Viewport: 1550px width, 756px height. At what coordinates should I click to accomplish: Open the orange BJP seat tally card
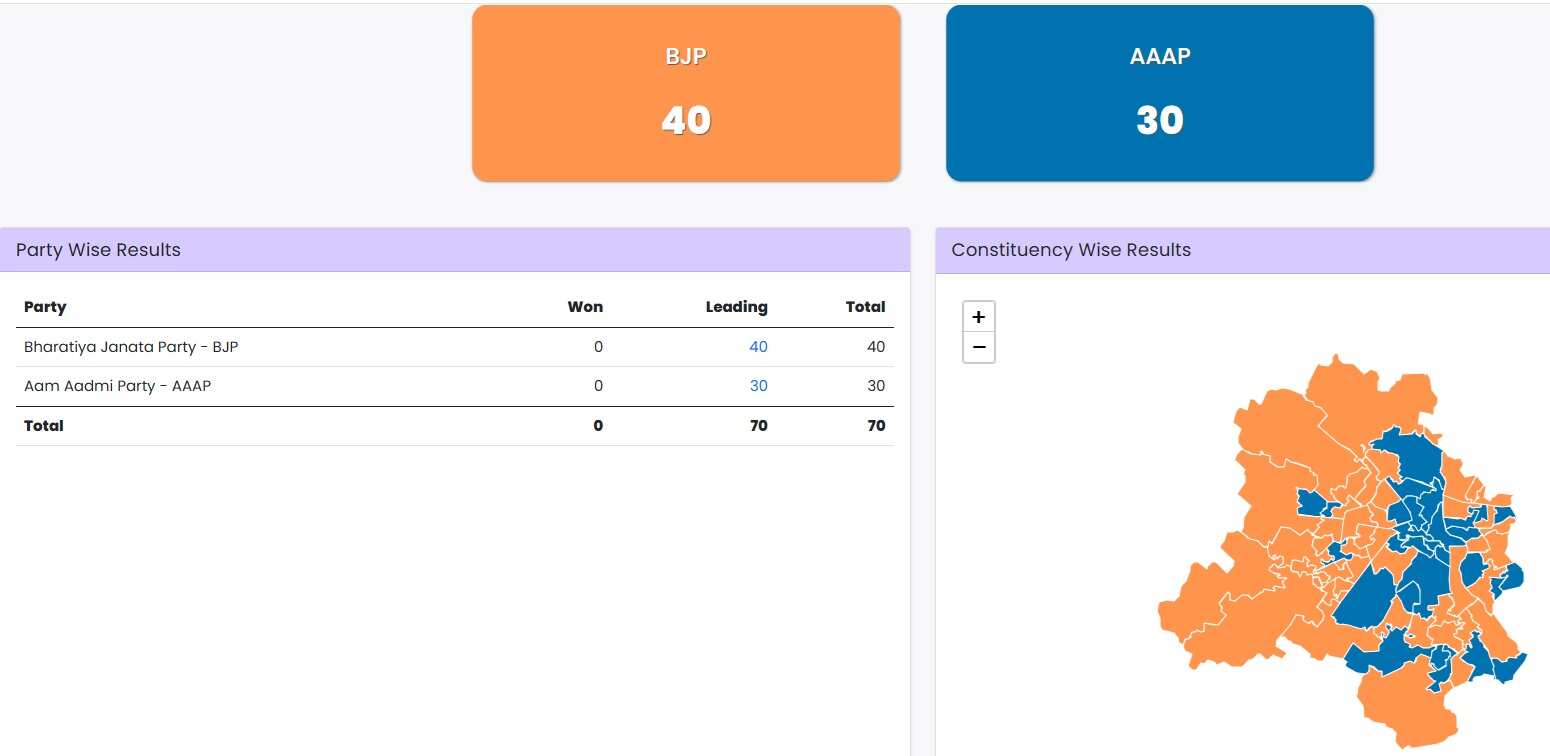click(686, 93)
